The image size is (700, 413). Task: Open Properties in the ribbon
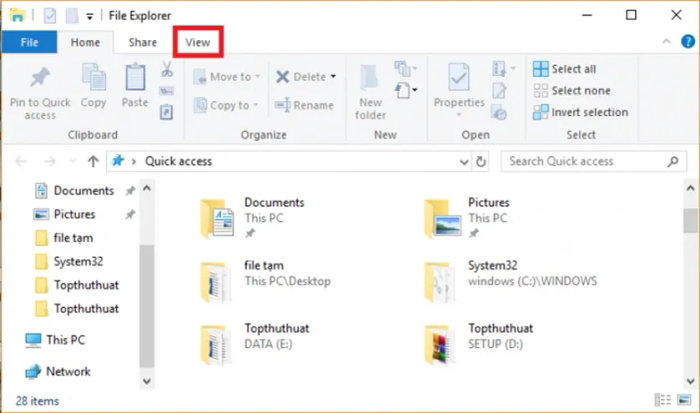tap(459, 85)
